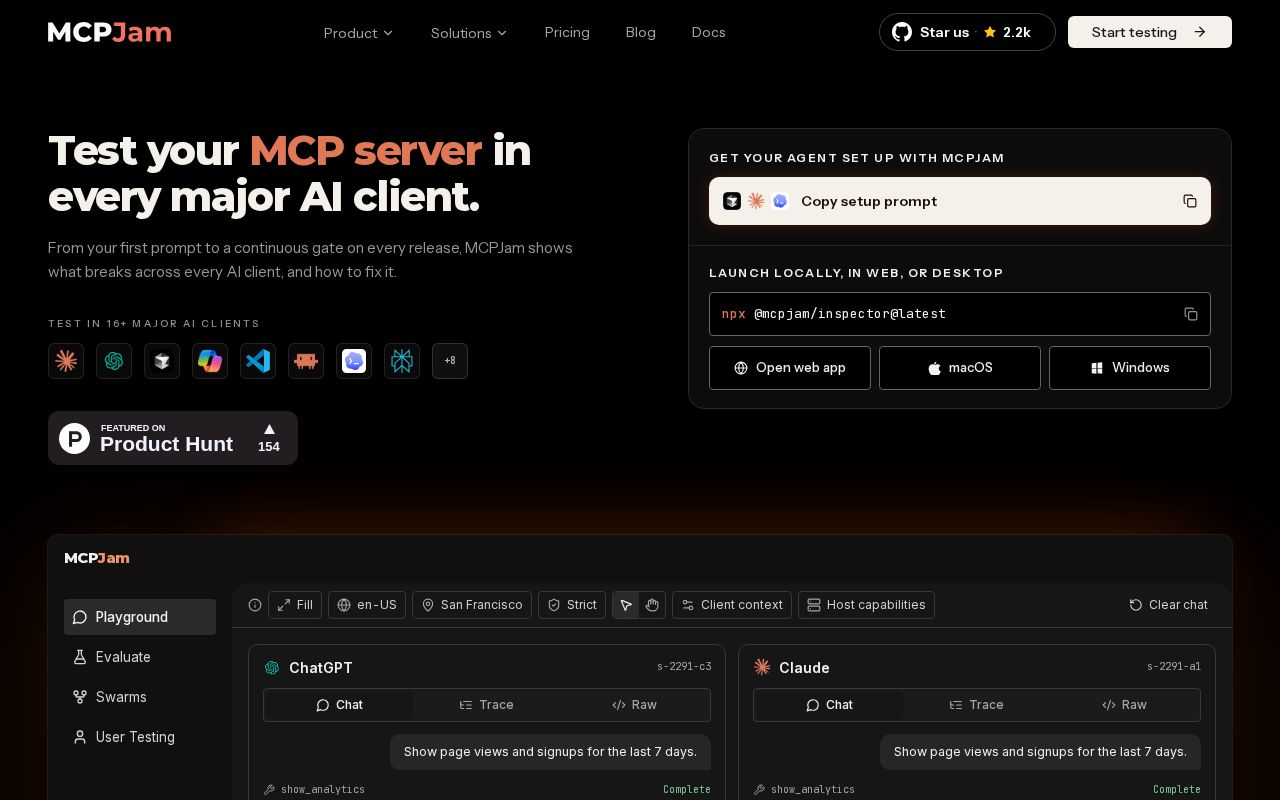Screen dimensions: 1280x800
Task: Click the Start testing button
Action: pos(1150,32)
